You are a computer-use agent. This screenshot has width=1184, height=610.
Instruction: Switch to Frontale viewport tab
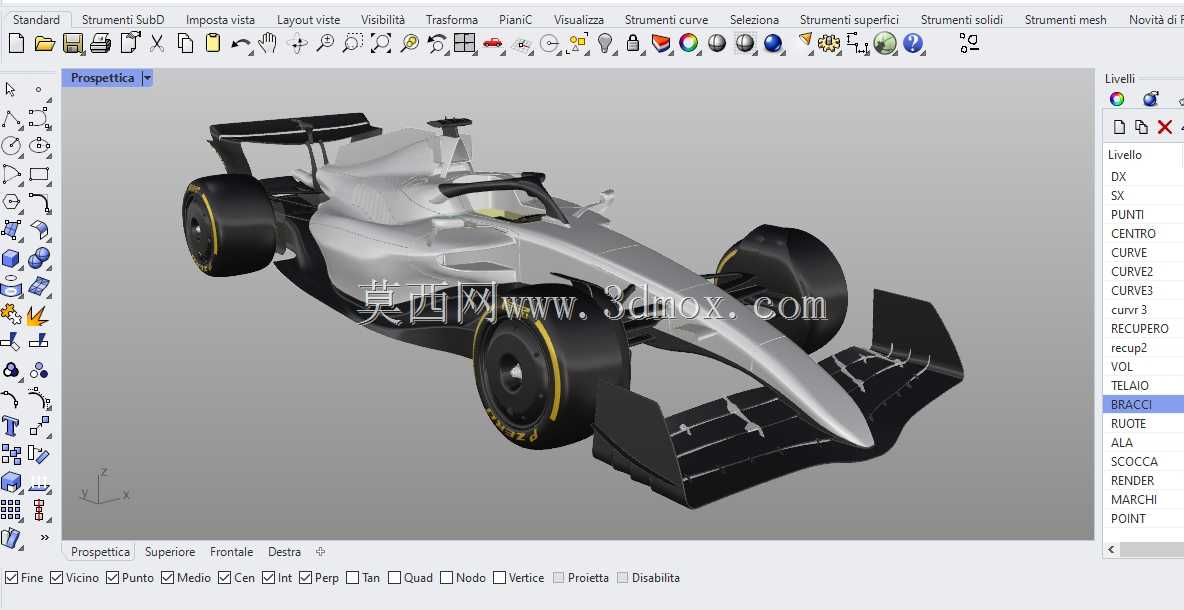tap(232, 552)
